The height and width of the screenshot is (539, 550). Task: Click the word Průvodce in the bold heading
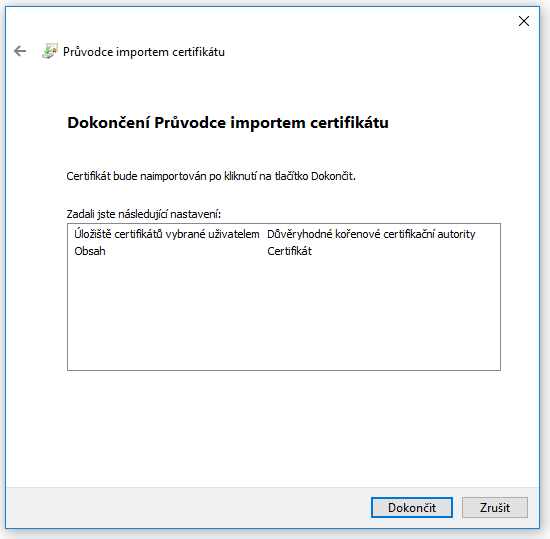190,123
